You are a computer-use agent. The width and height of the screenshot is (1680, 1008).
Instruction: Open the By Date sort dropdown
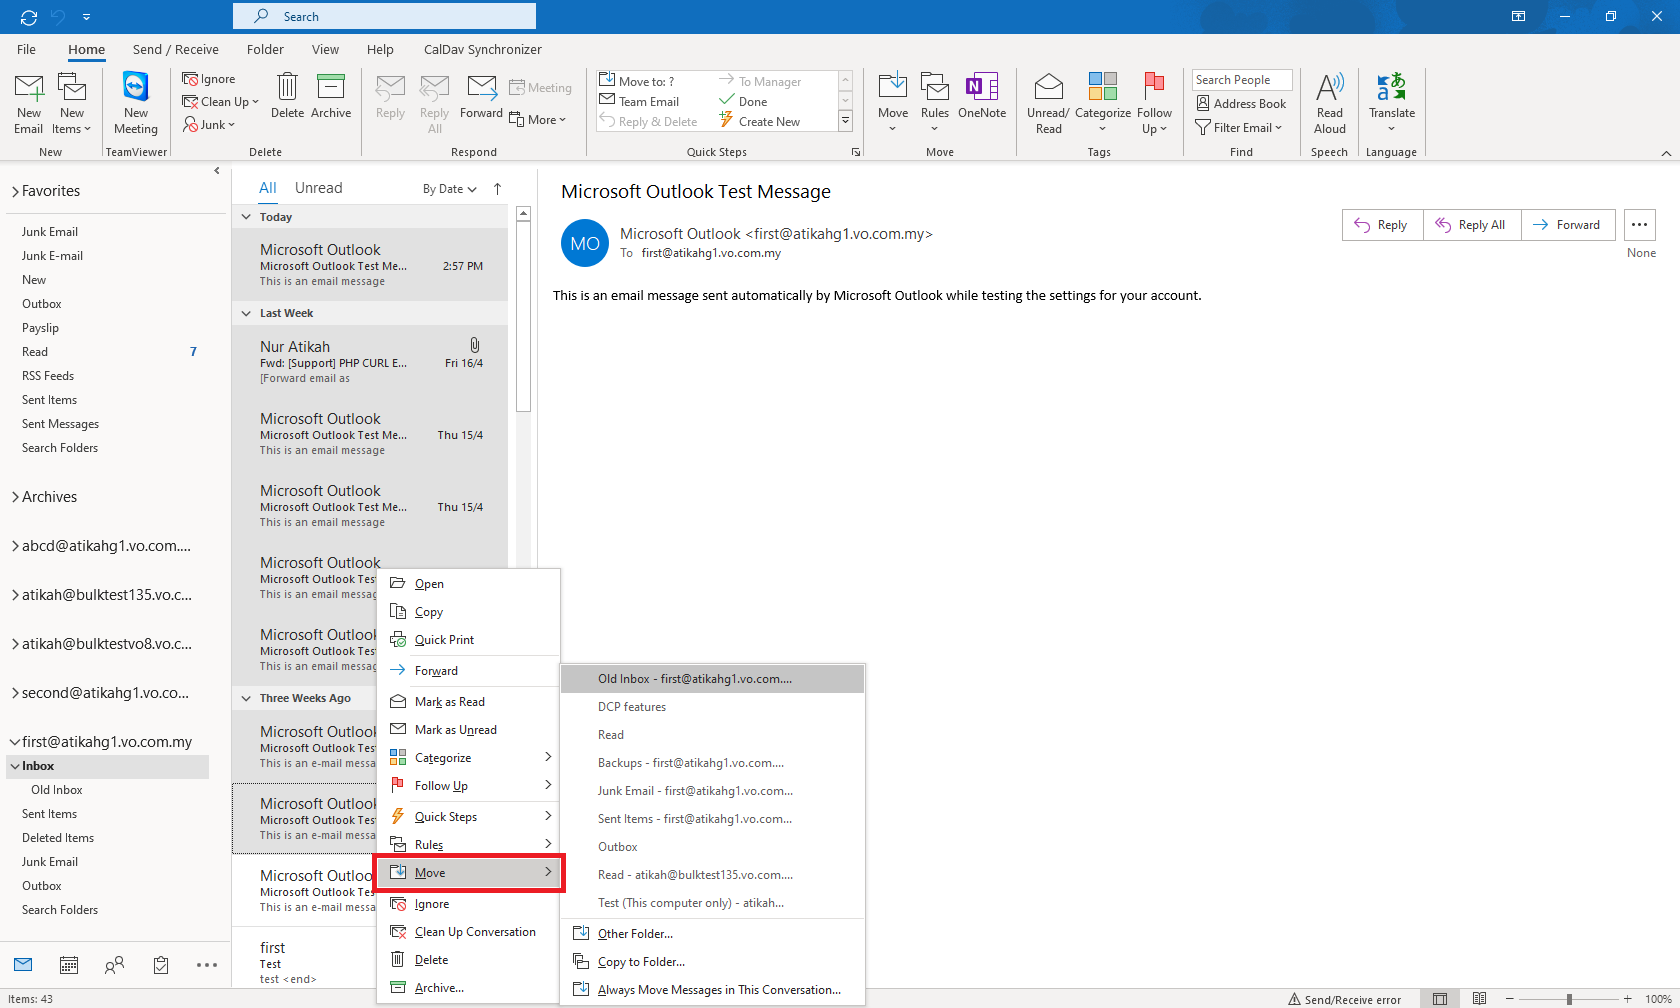tap(449, 189)
